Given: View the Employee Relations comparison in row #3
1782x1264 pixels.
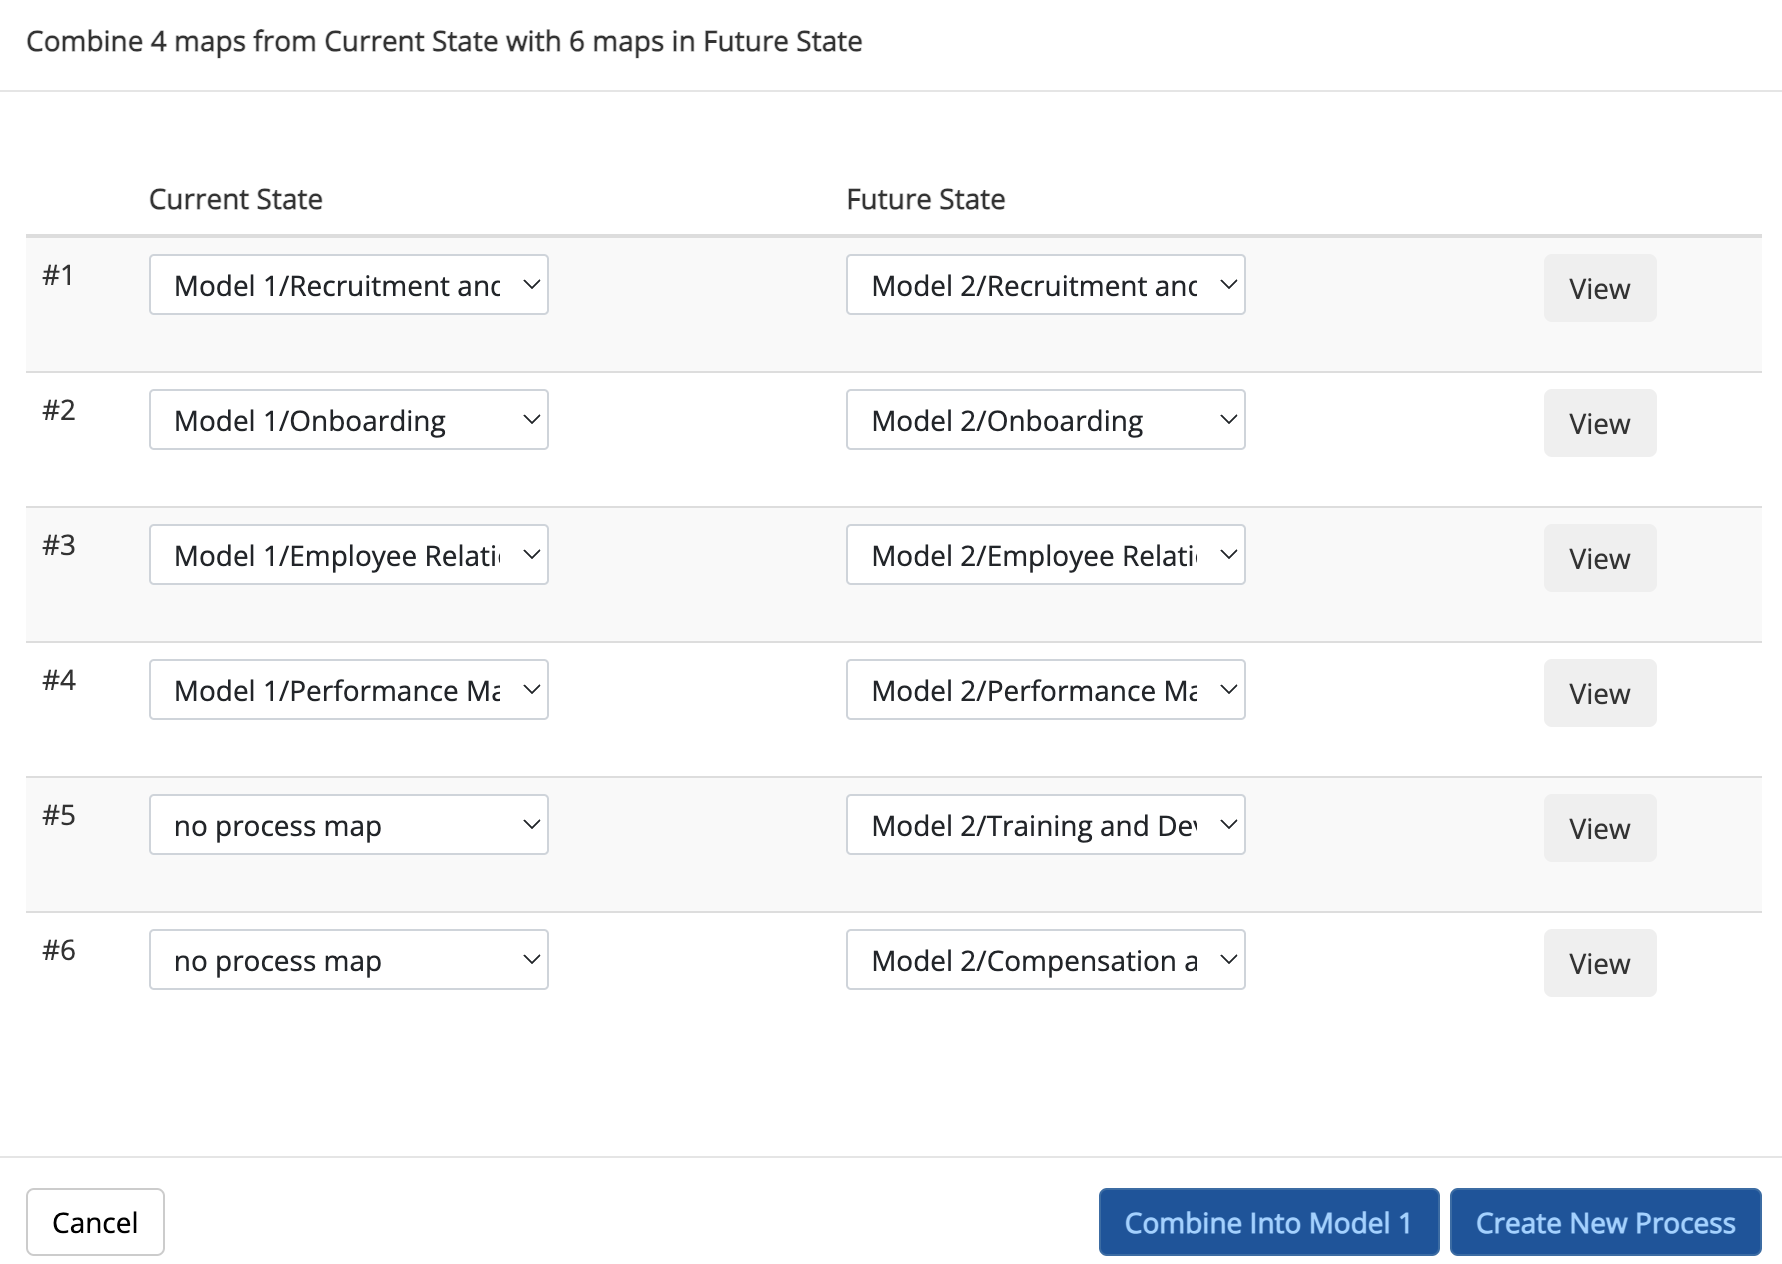Looking at the screenshot, I should (x=1599, y=559).
